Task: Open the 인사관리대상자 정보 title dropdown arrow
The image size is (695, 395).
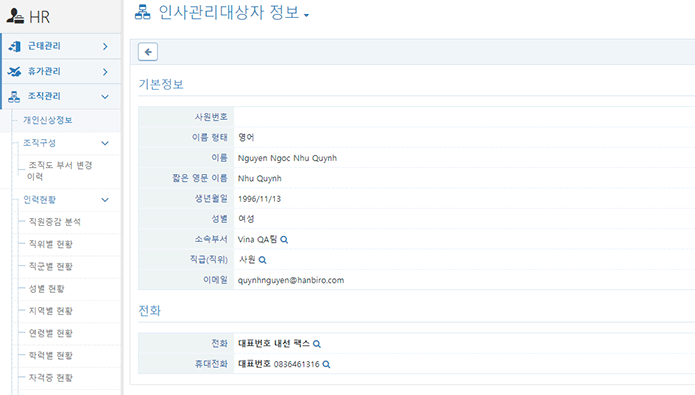Action: coord(306,15)
